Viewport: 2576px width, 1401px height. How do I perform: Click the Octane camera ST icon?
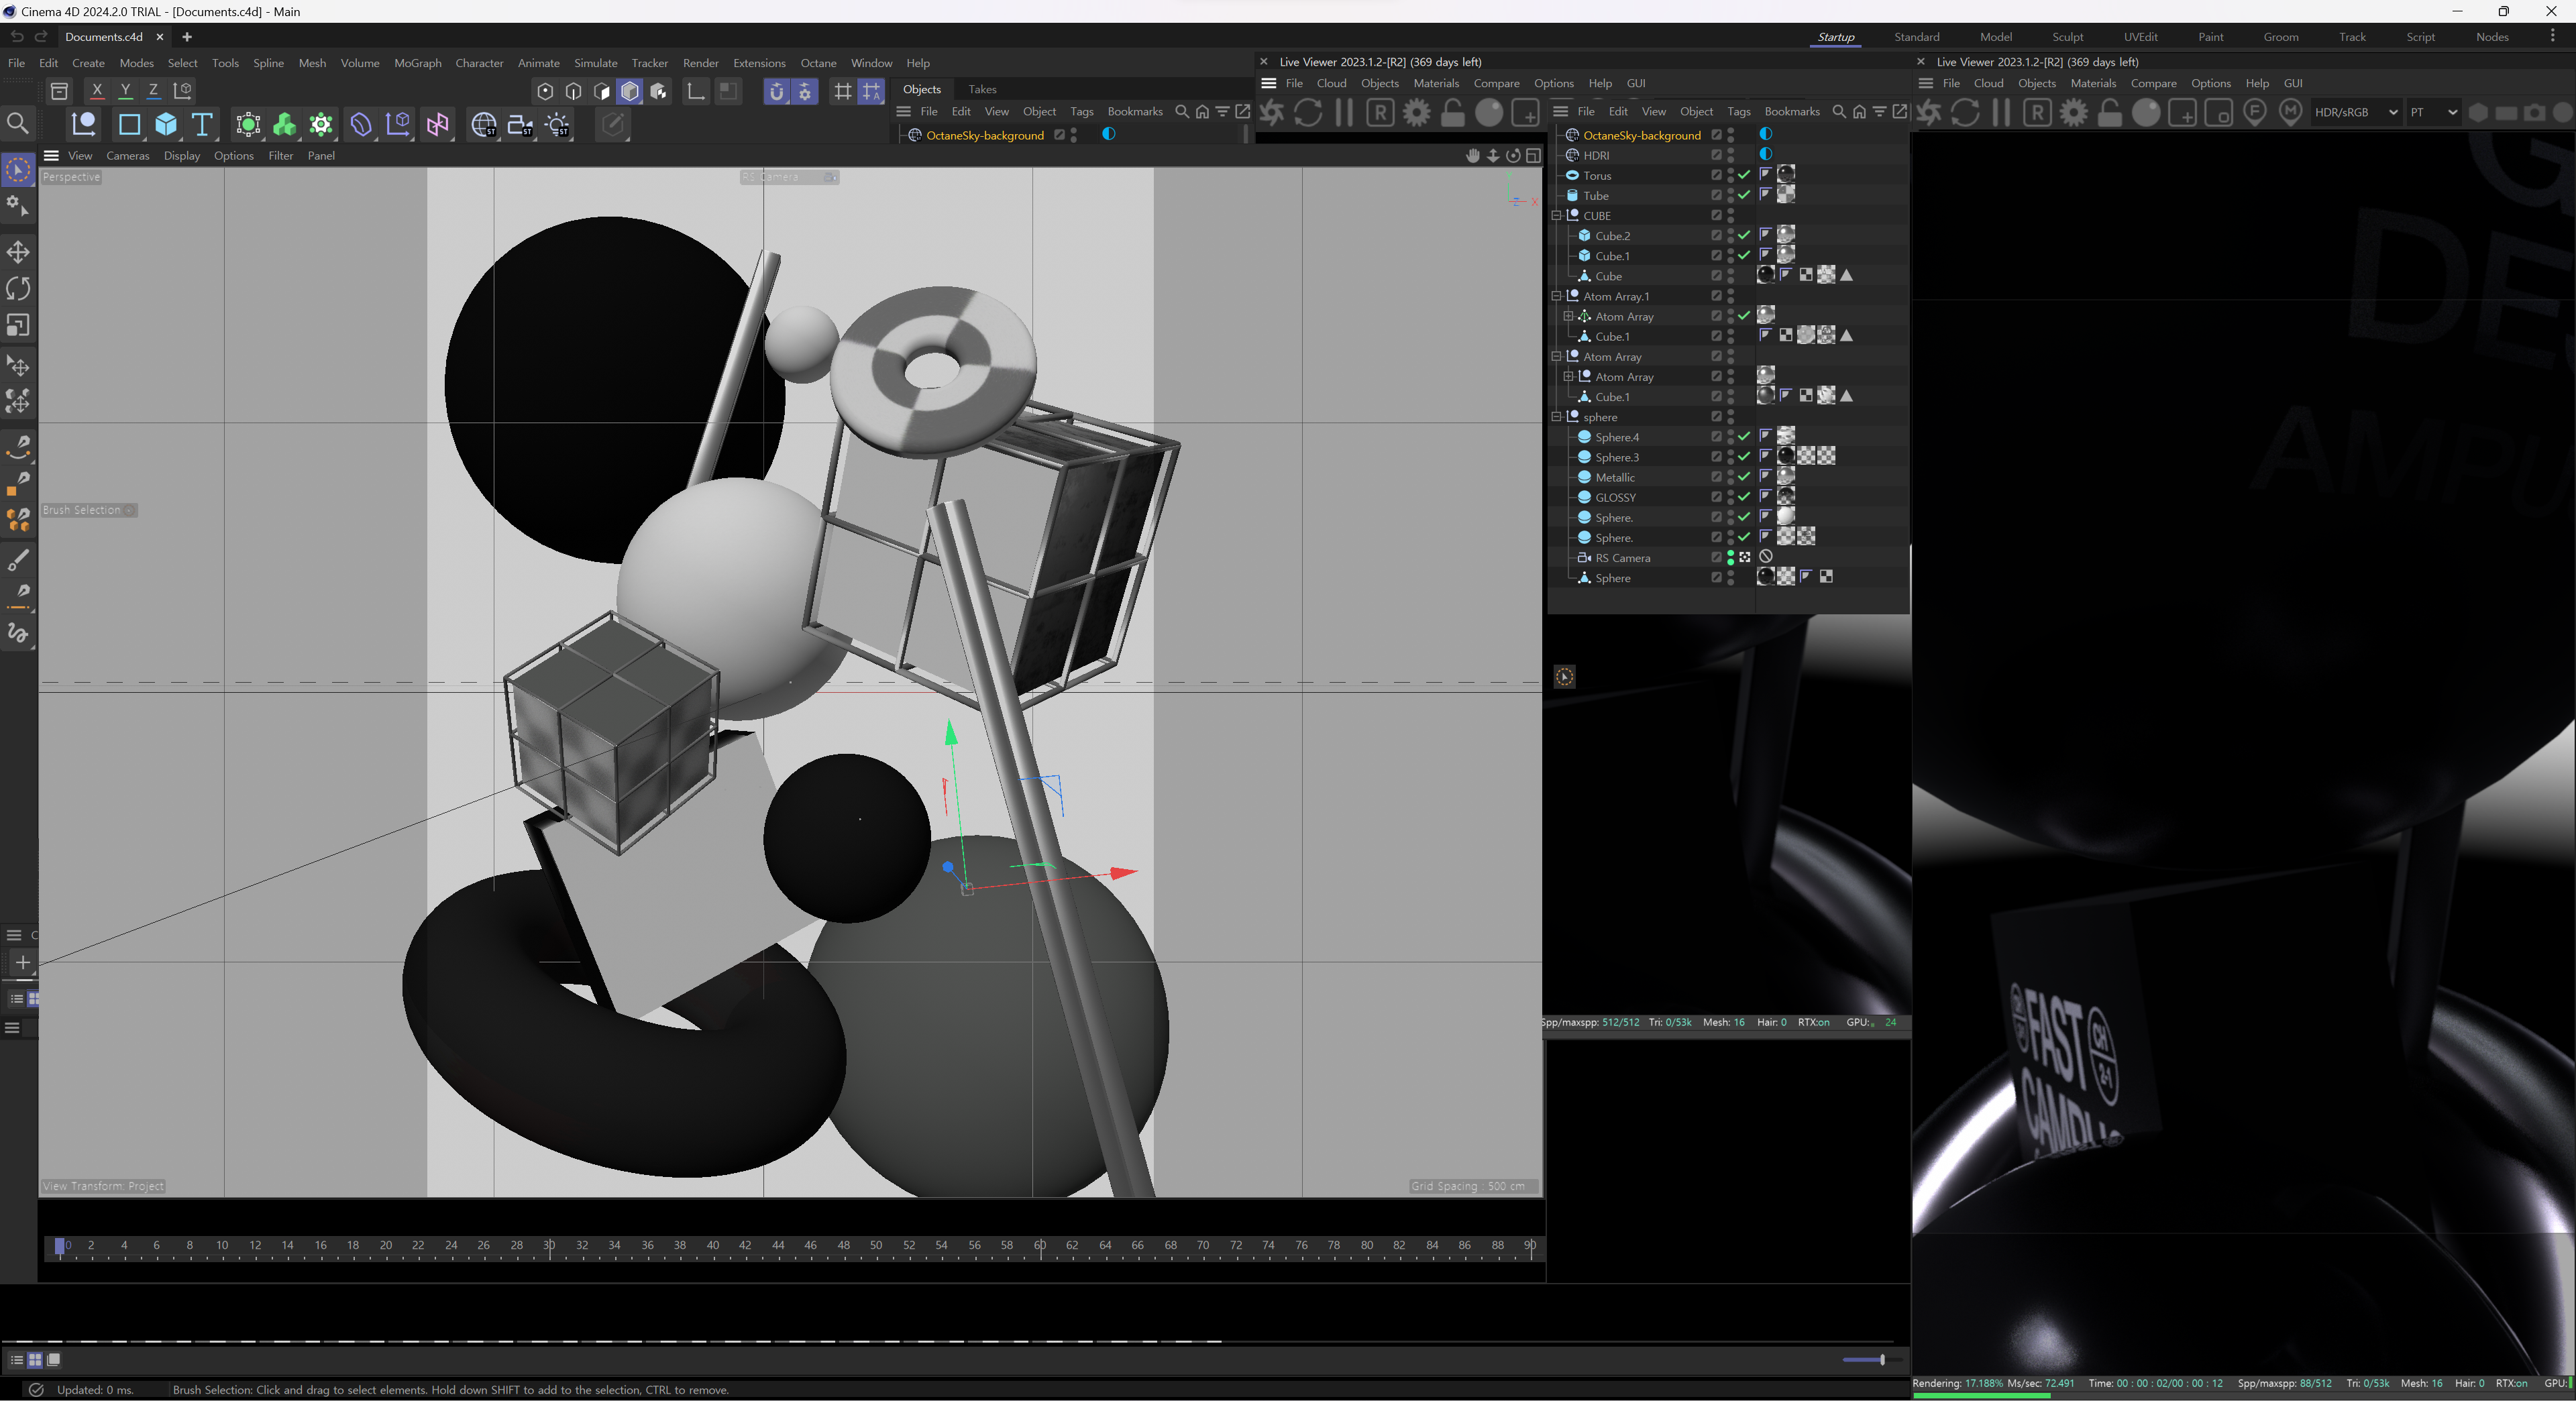click(x=520, y=124)
